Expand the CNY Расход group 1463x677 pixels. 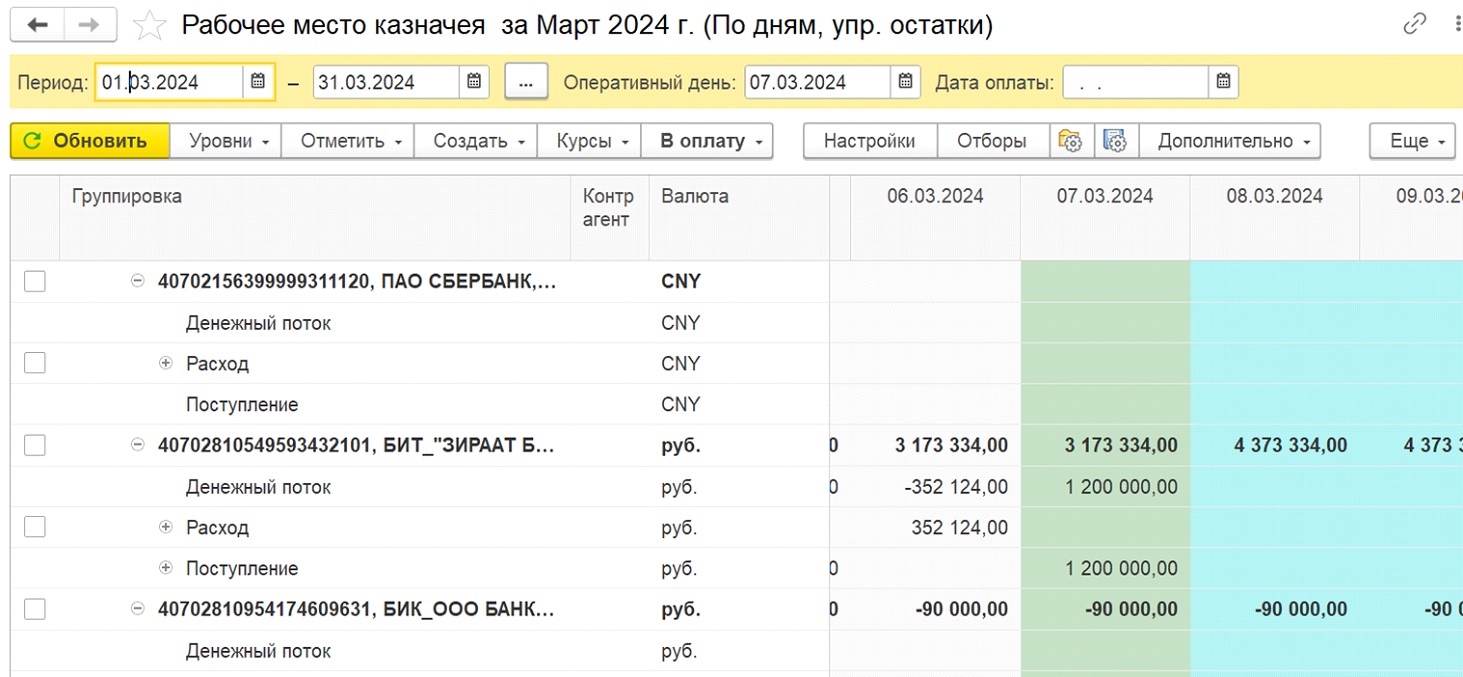166,364
